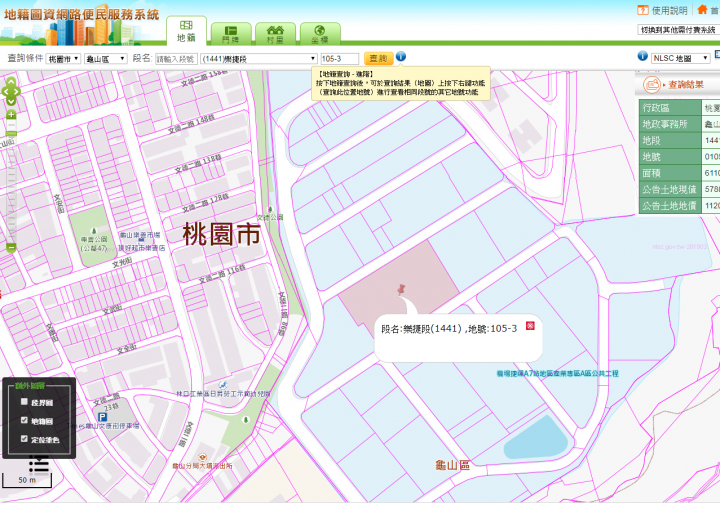Click the 面積 row label
Screen dimensions: 720x509
(x=670, y=173)
